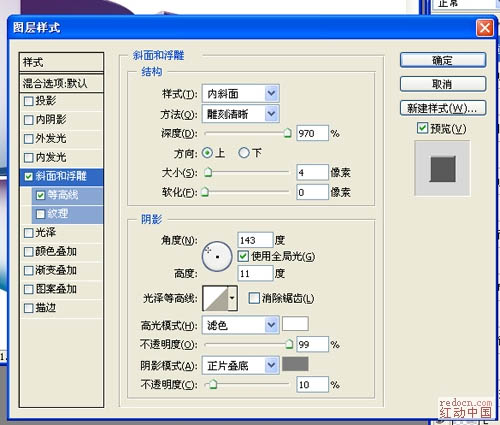Screen dimensions: 500x425
Task: Click the 确定 OK button
Action: coord(443,60)
